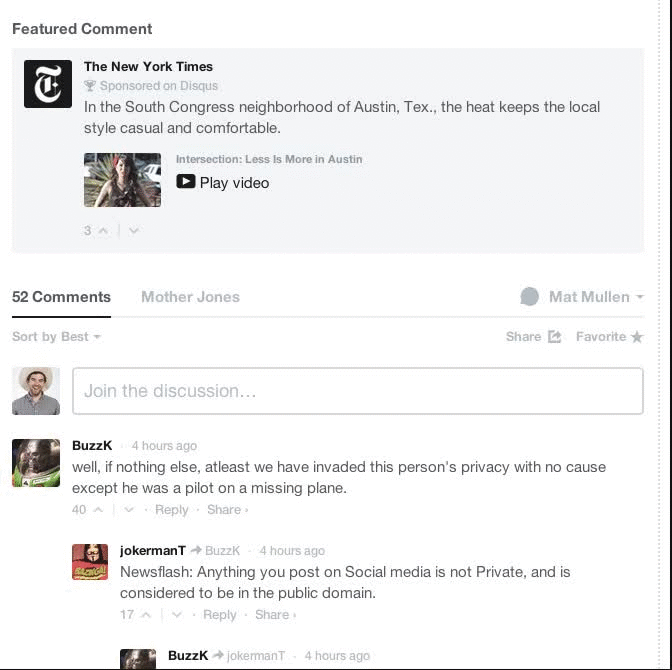Switch to the Mother Jones tab
Screen dimensions: 672x670
click(x=190, y=297)
